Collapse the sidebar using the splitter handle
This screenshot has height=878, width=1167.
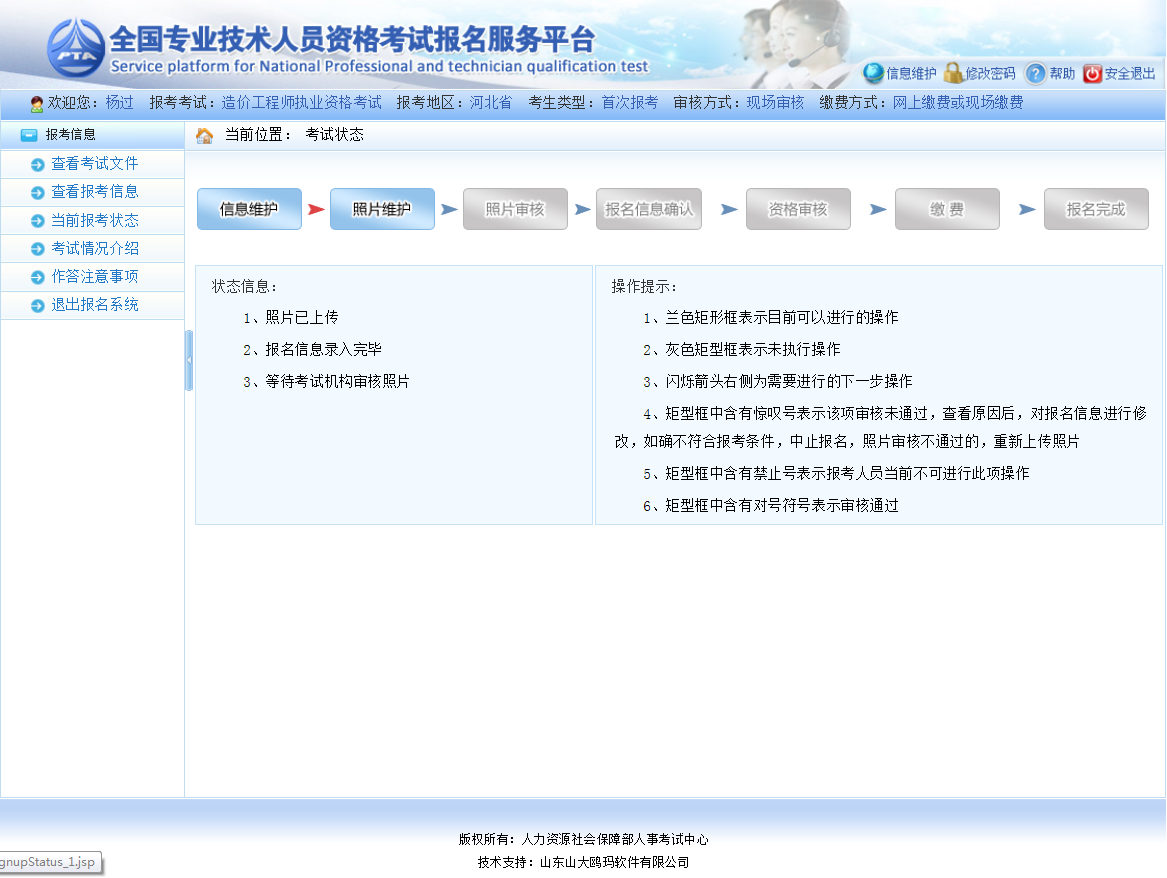[x=188, y=360]
